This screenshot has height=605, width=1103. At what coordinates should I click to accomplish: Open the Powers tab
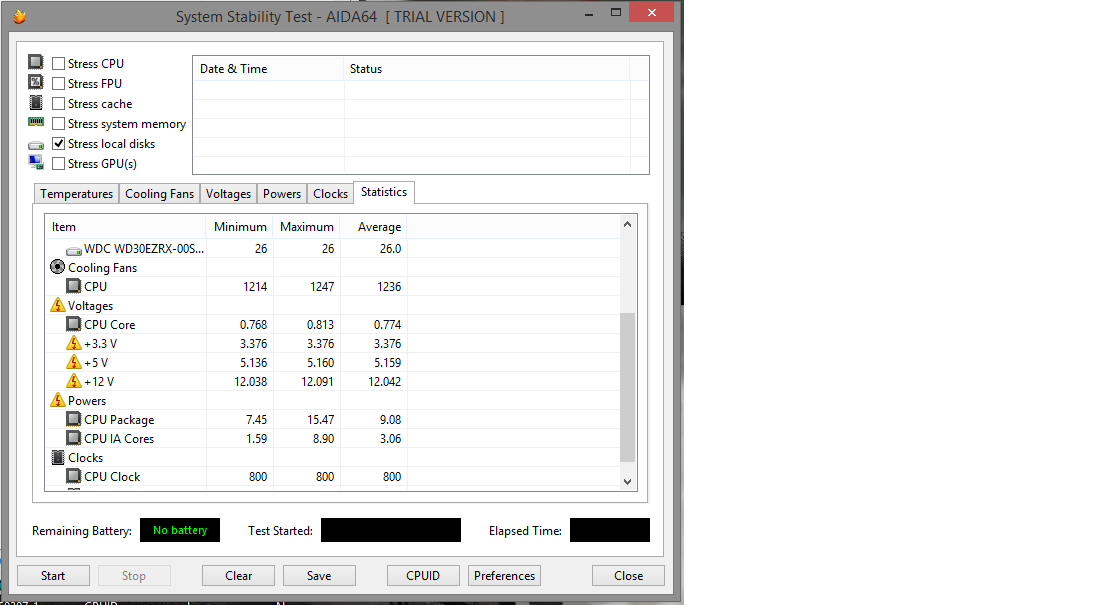pos(281,193)
